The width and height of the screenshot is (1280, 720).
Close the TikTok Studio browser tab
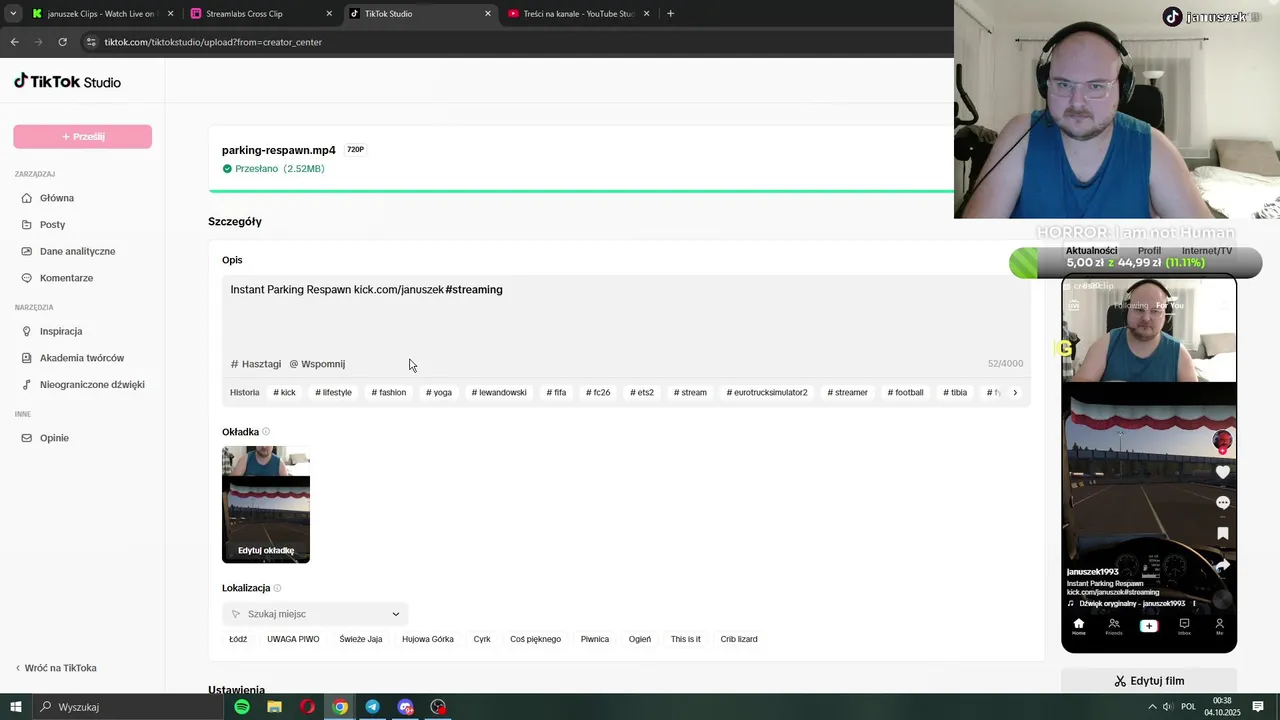click(488, 14)
